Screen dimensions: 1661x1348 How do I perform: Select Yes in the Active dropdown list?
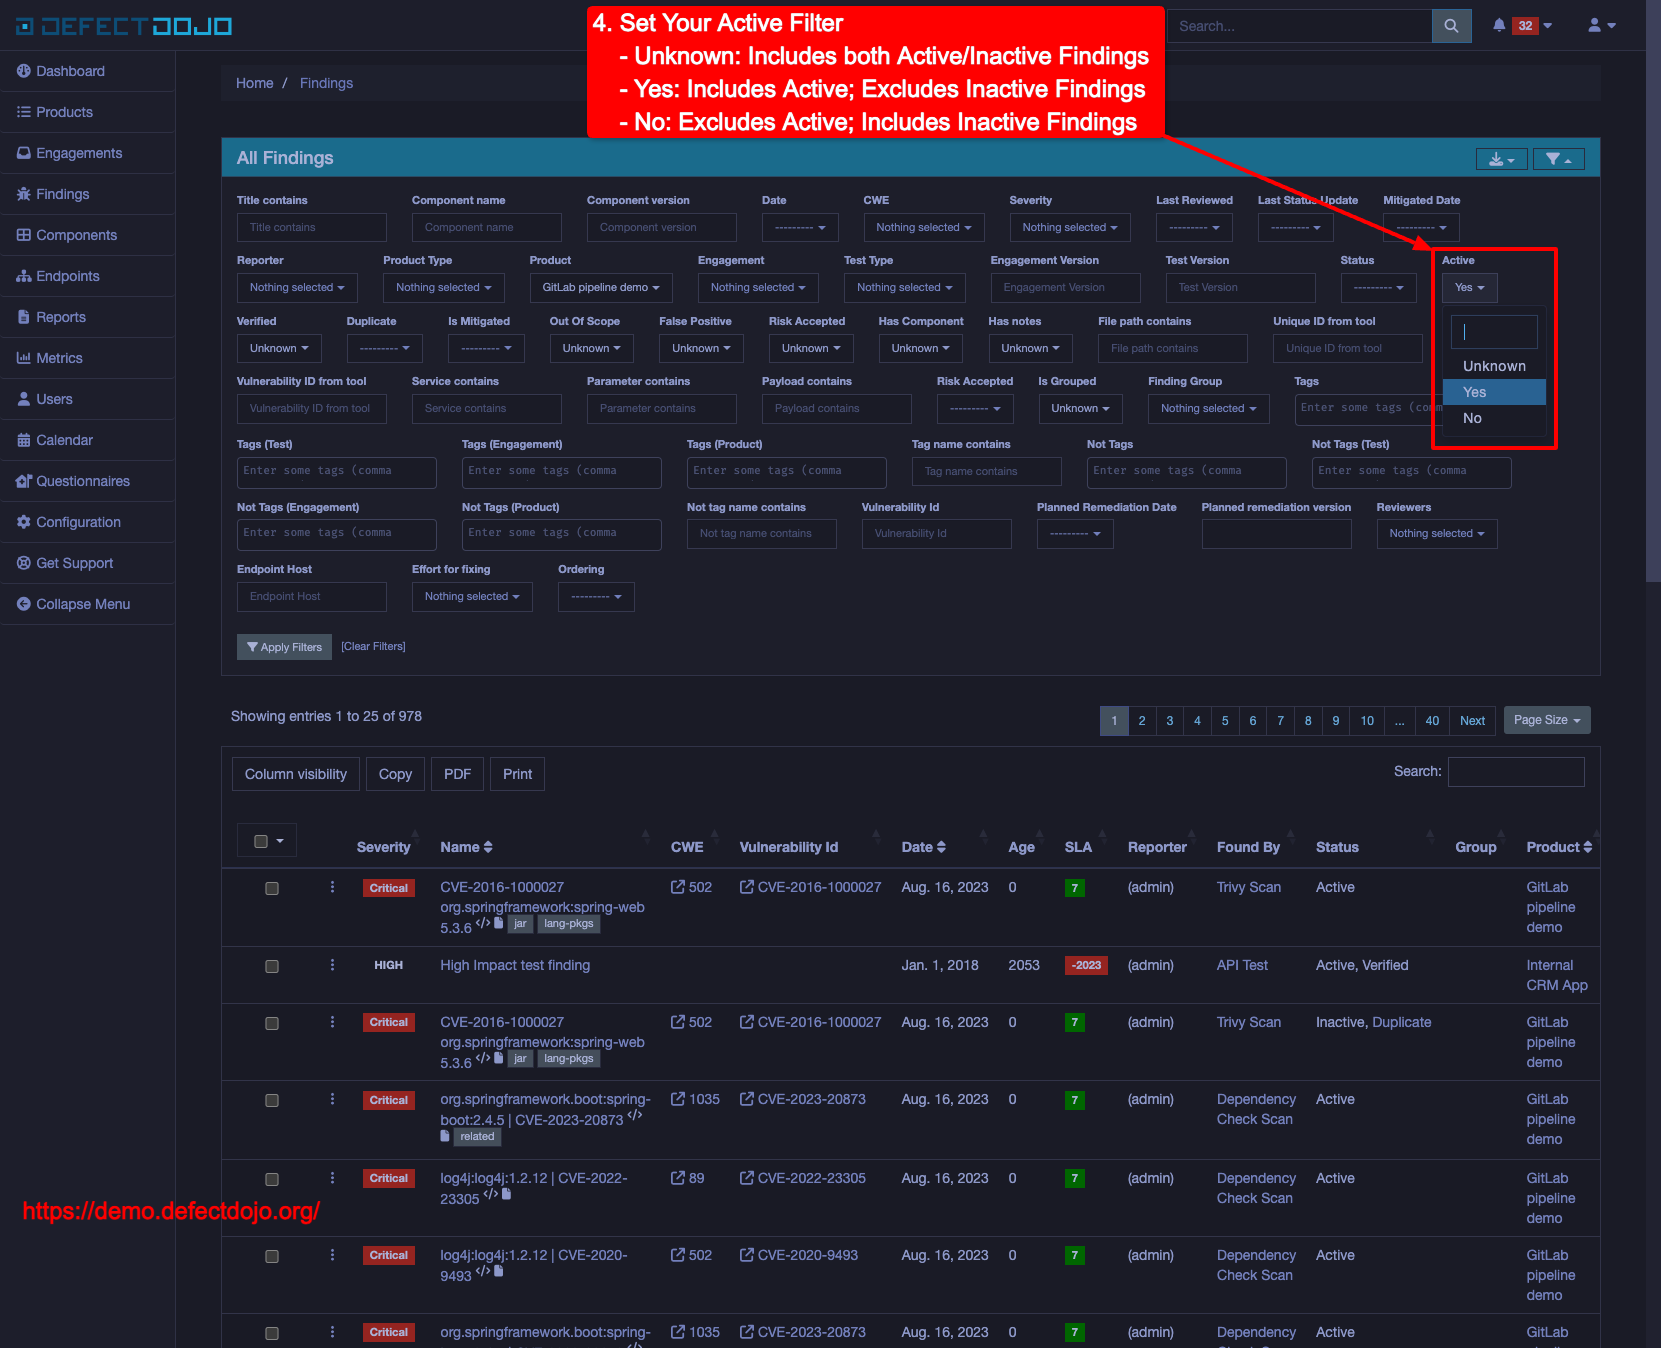(x=1494, y=392)
